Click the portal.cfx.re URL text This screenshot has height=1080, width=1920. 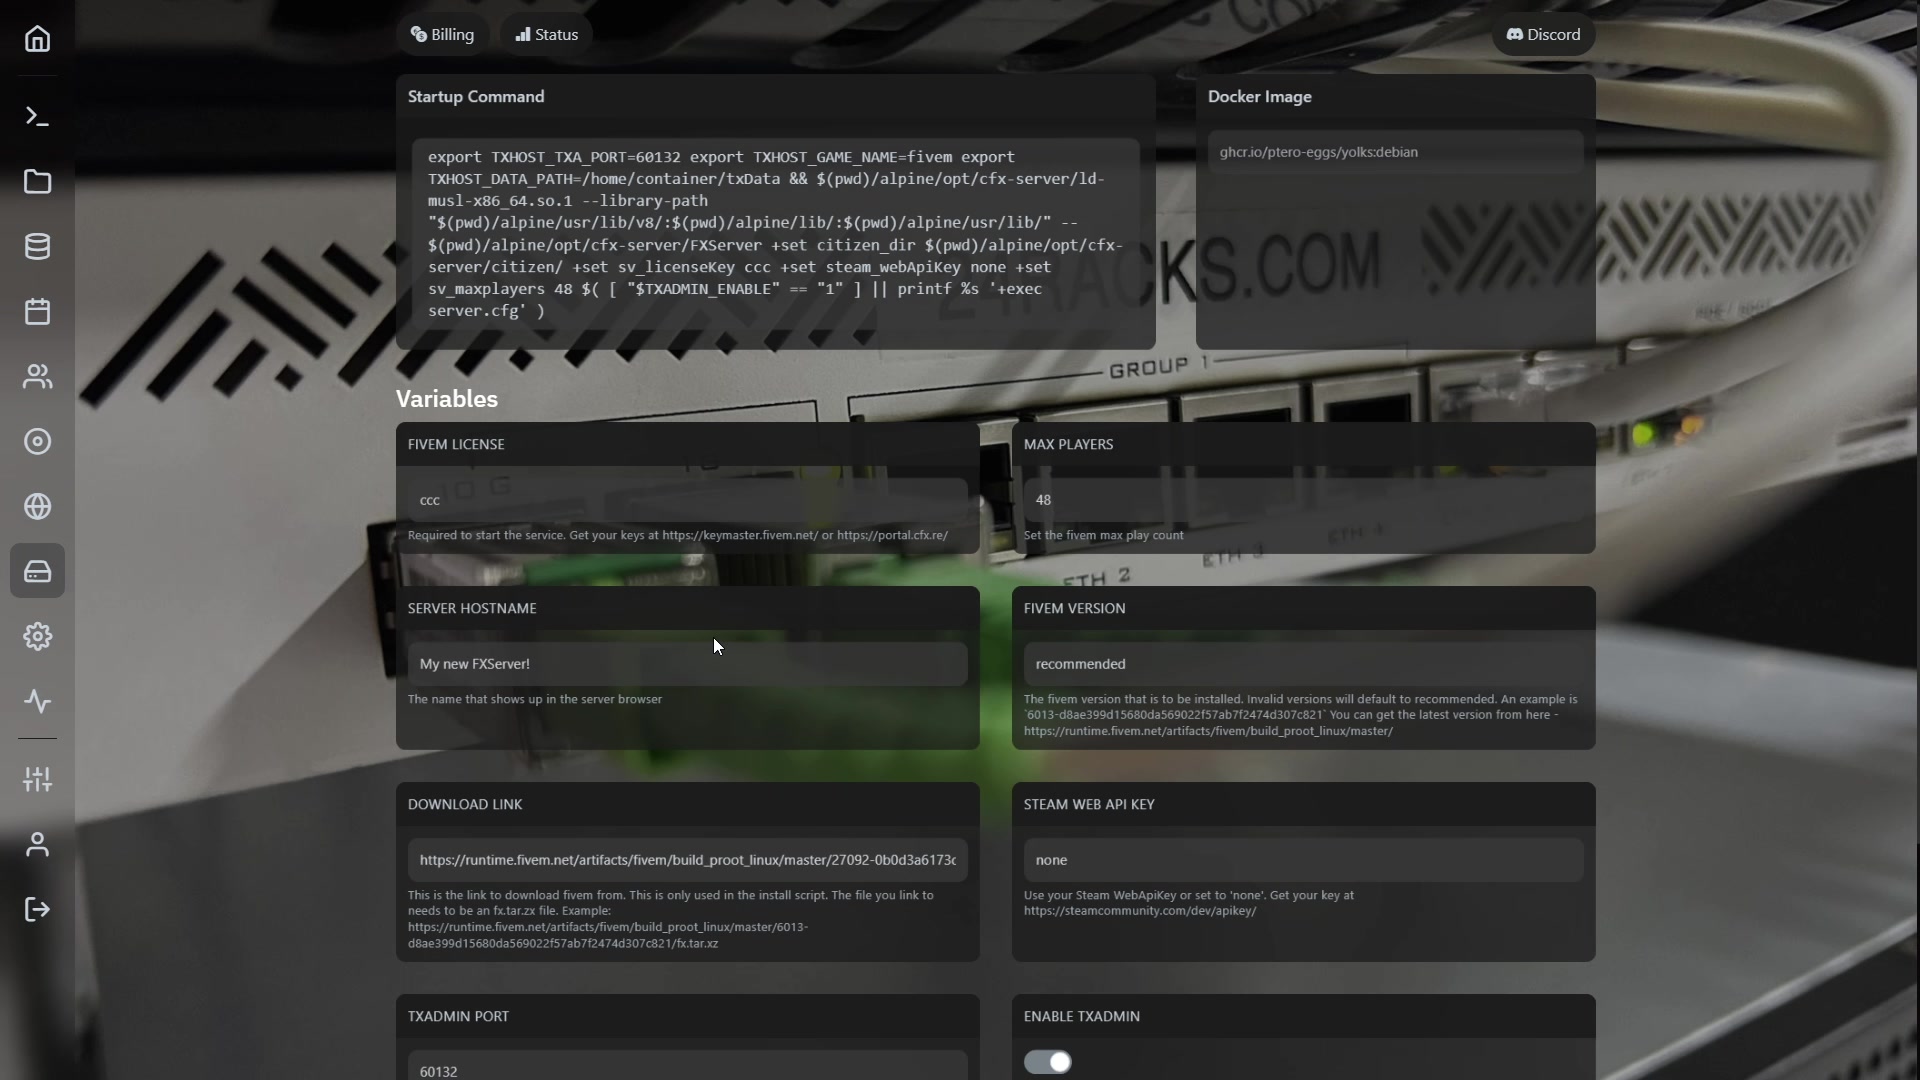(x=892, y=535)
